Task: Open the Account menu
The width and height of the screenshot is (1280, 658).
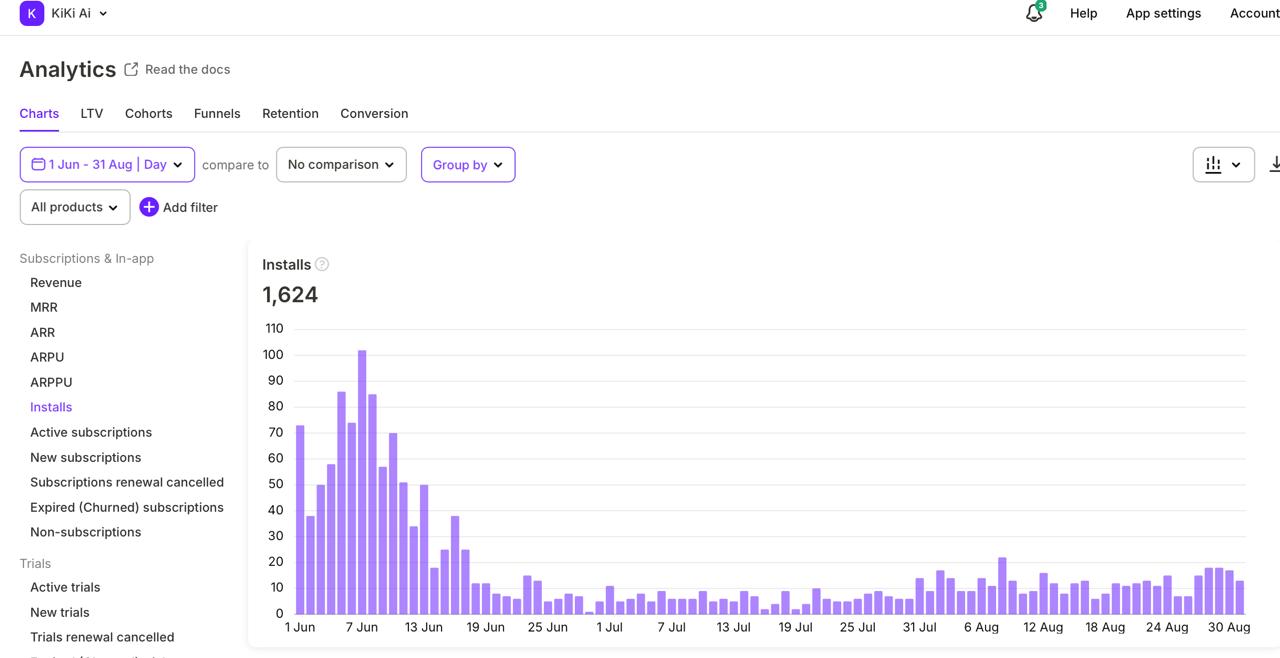Action: point(1254,13)
